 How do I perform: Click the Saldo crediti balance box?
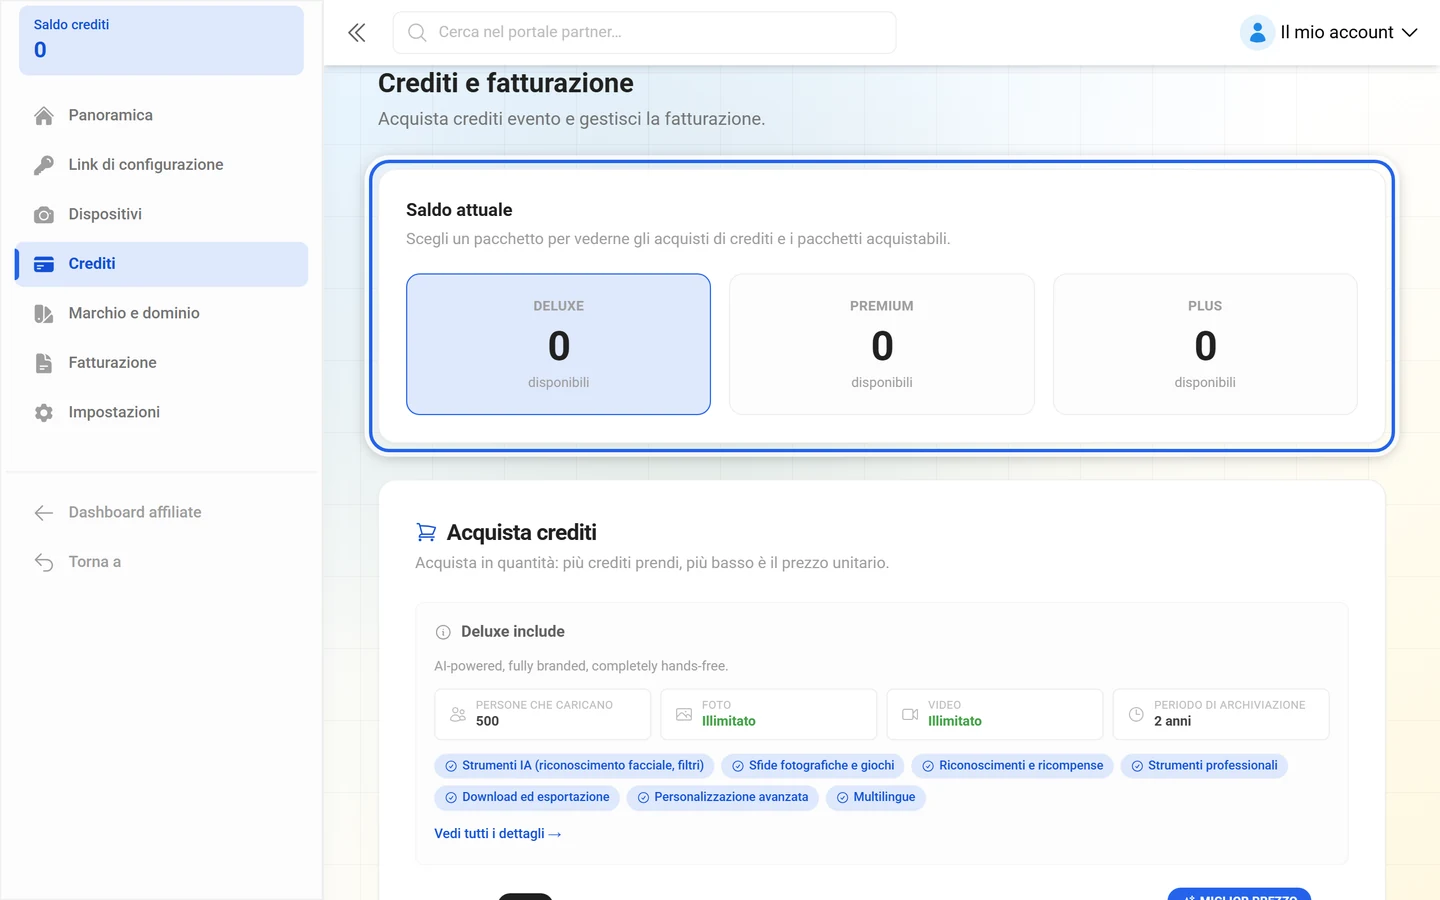tap(161, 40)
